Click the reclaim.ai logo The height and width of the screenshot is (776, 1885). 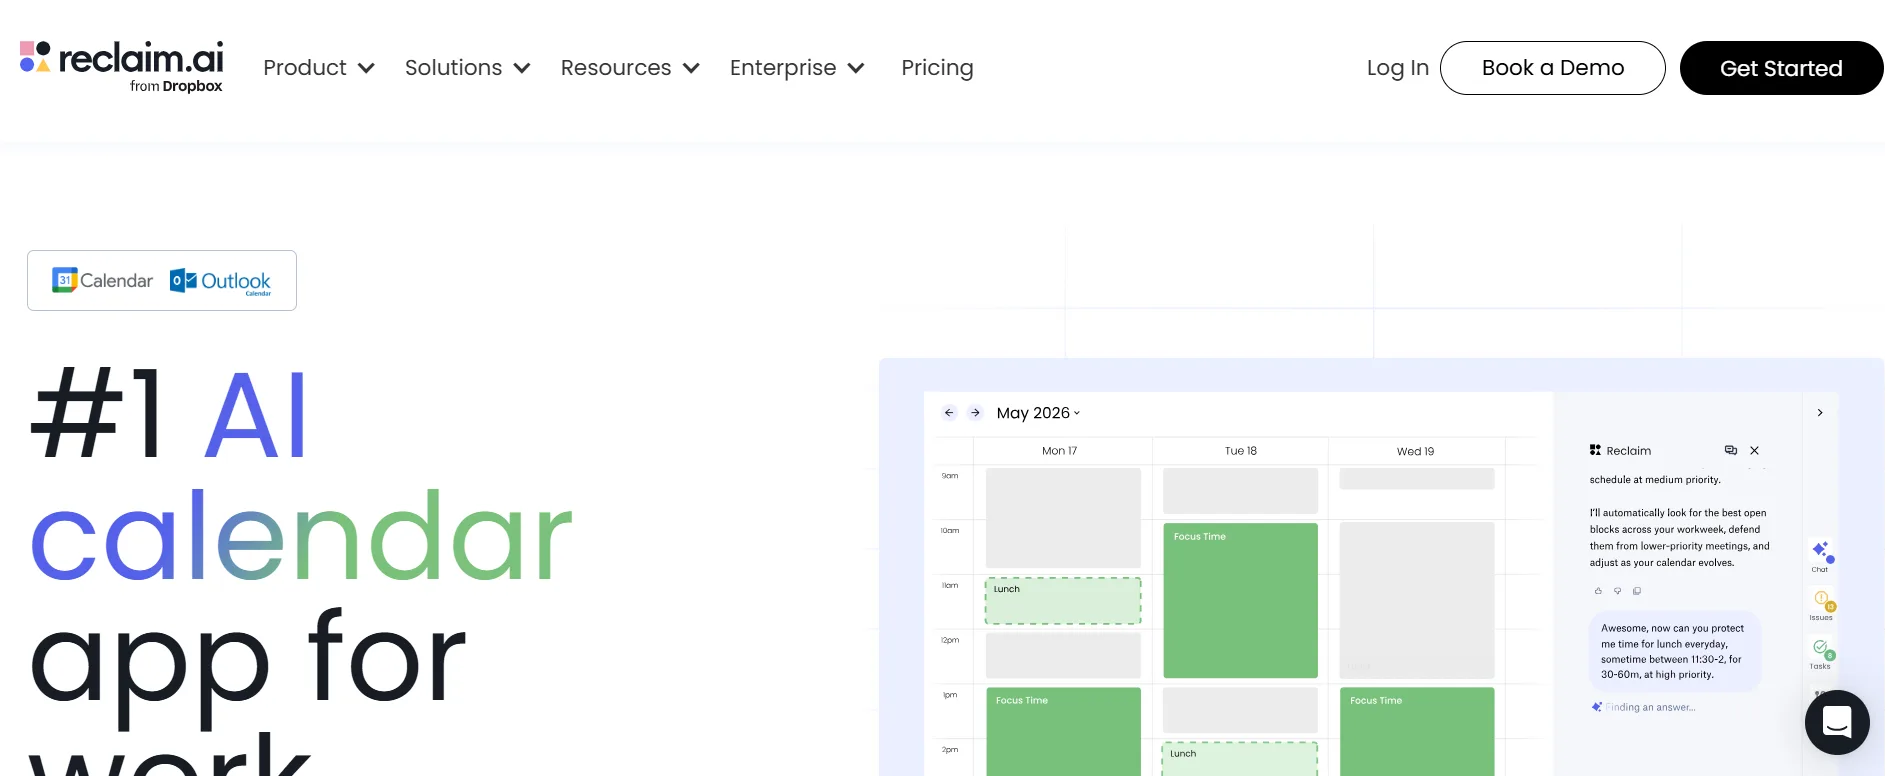pos(121,67)
